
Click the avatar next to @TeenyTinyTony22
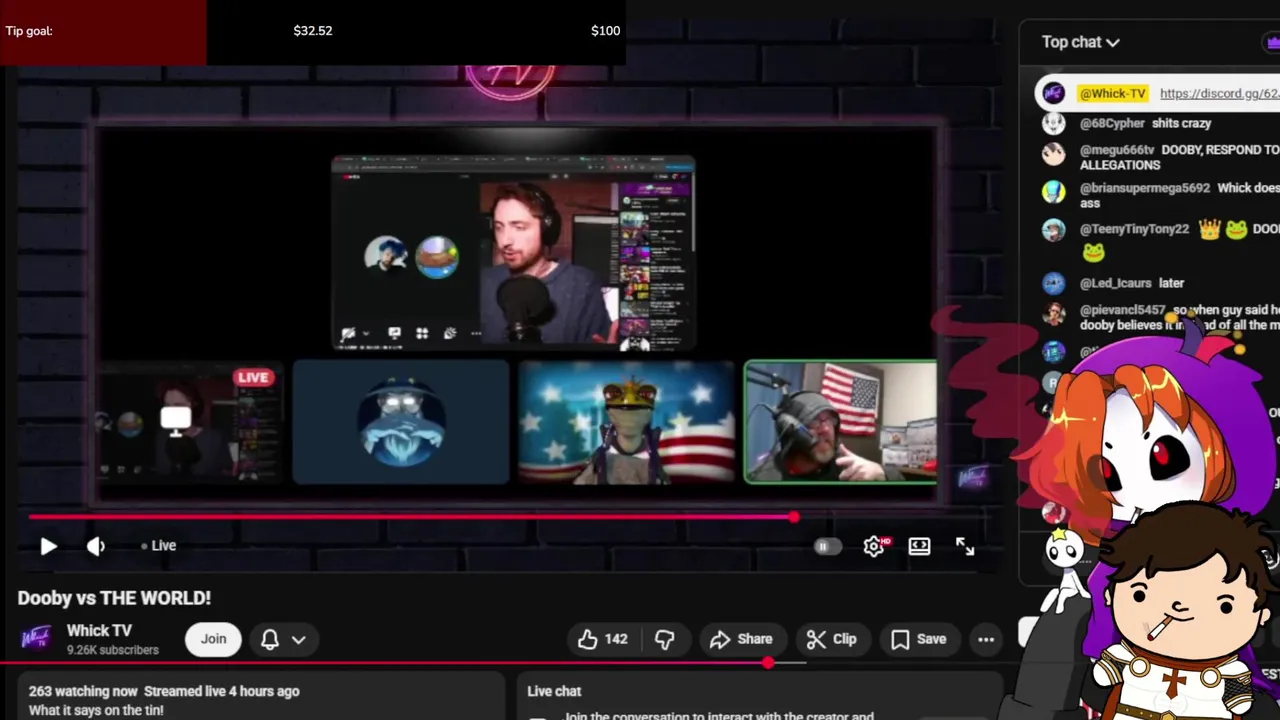click(1054, 230)
